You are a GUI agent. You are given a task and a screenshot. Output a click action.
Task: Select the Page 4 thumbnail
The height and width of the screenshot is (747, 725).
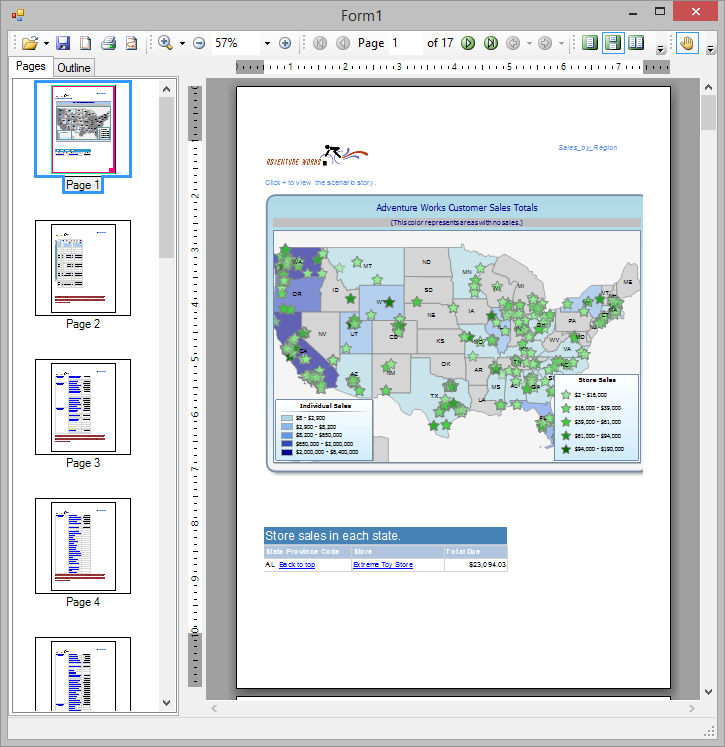click(83, 546)
